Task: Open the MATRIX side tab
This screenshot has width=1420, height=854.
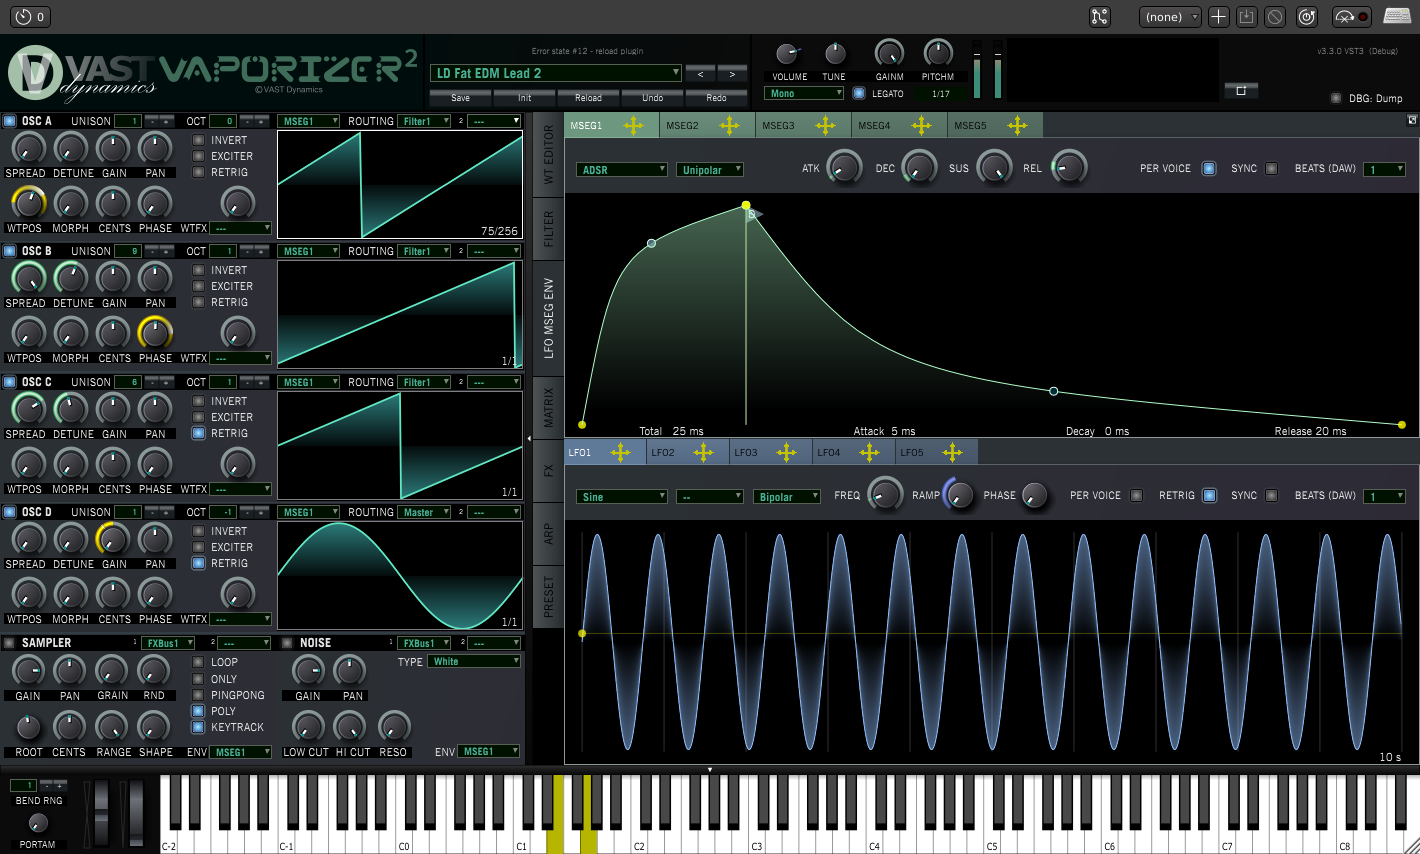Action: tap(548, 405)
